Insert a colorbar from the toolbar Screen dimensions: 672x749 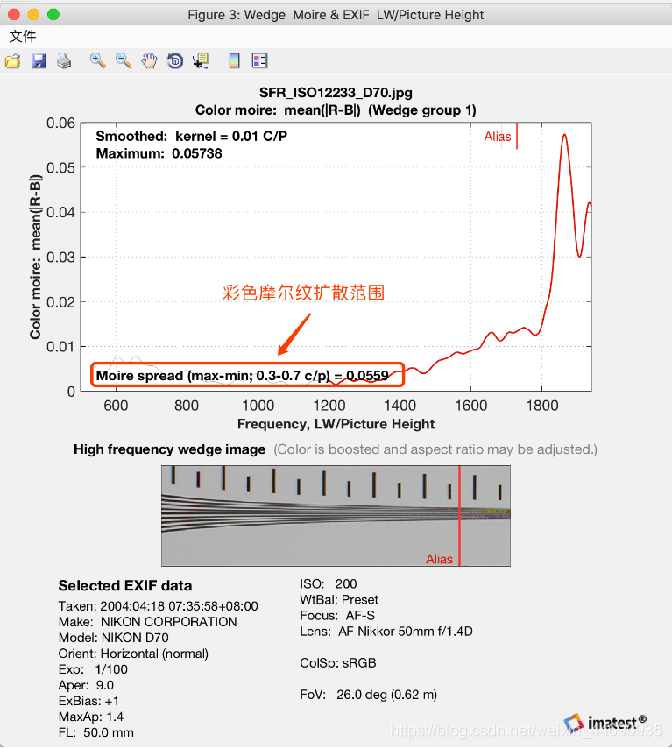point(234,61)
